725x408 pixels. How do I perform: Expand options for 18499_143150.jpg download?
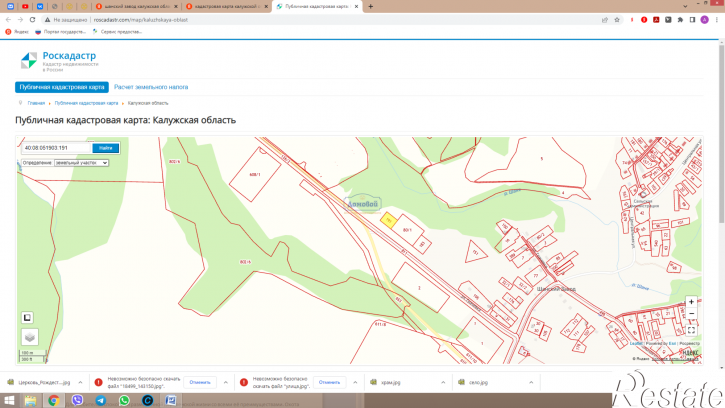point(226,383)
